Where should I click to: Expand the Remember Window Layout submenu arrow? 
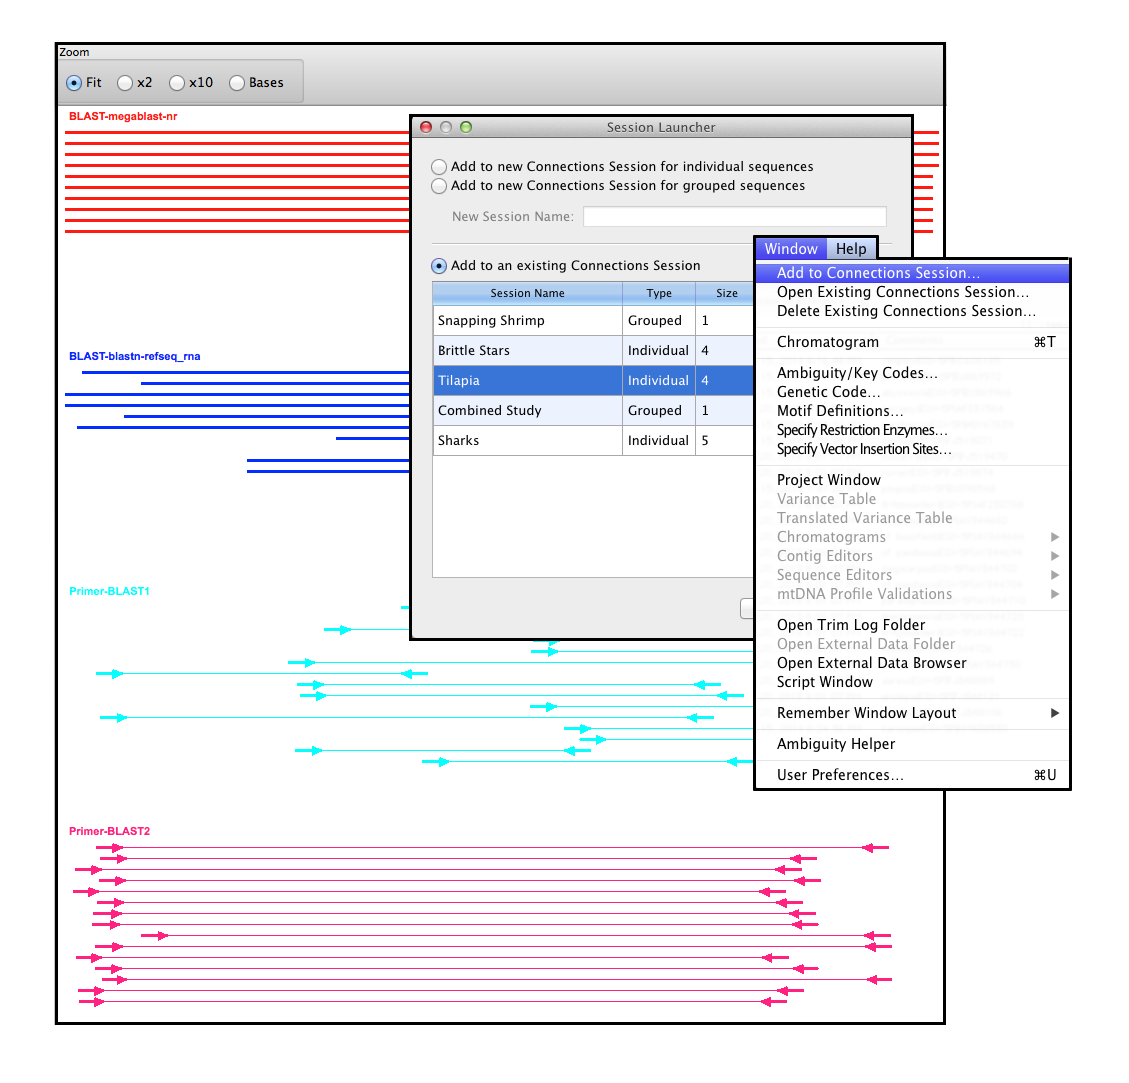(1054, 713)
